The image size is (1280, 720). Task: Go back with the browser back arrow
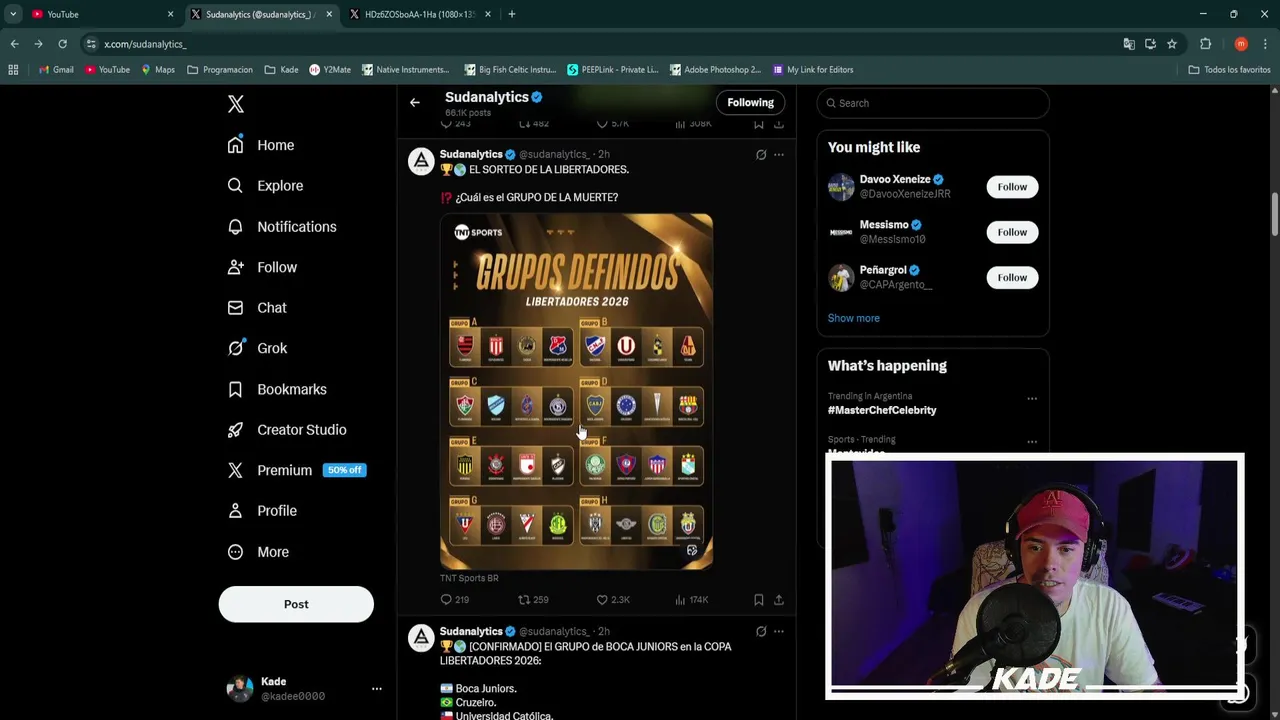click(15, 44)
